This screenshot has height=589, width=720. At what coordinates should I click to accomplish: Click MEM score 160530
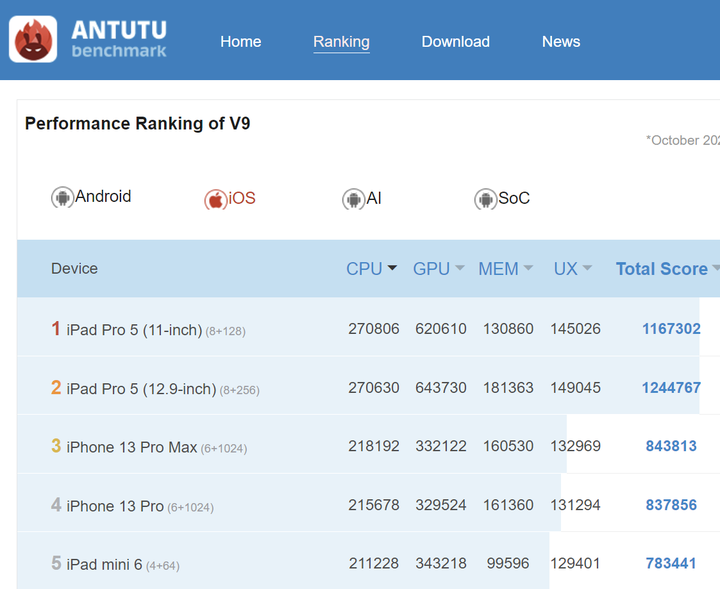(508, 446)
